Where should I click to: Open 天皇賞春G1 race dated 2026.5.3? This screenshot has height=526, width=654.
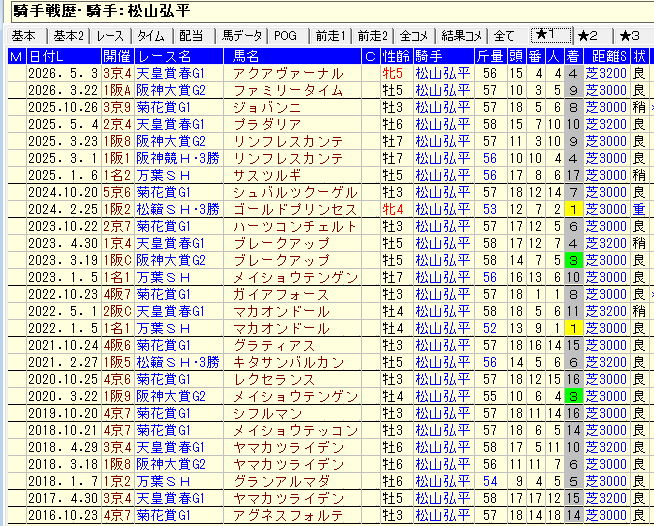(x=171, y=73)
